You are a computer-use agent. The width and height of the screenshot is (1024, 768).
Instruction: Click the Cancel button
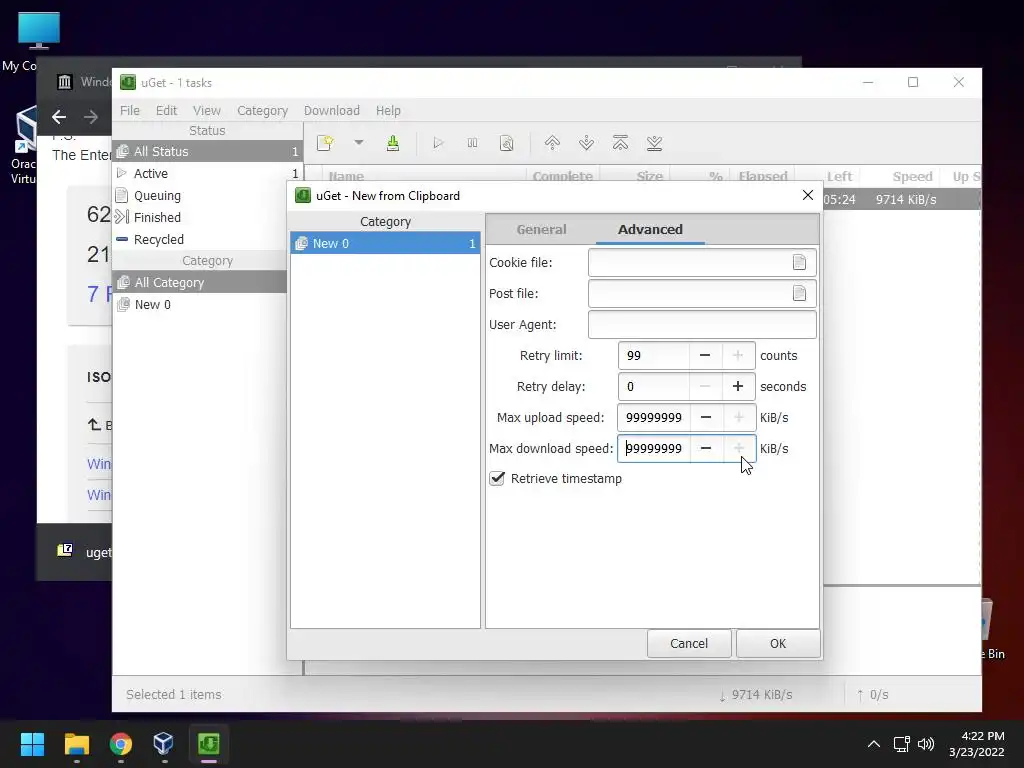point(689,643)
